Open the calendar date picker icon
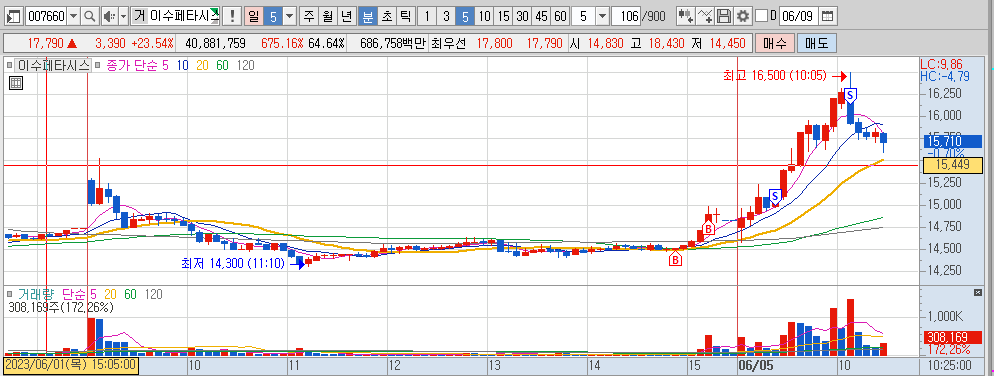Viewport: 994px width, 376px height. [x=828, y=16]
